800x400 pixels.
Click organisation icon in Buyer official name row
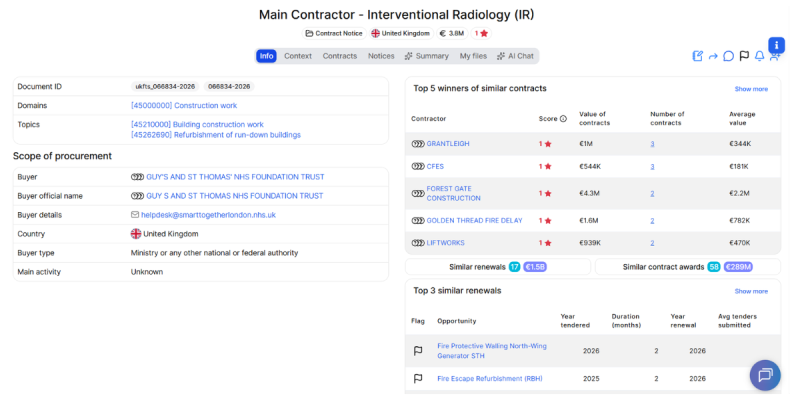[x=137, y=196]
